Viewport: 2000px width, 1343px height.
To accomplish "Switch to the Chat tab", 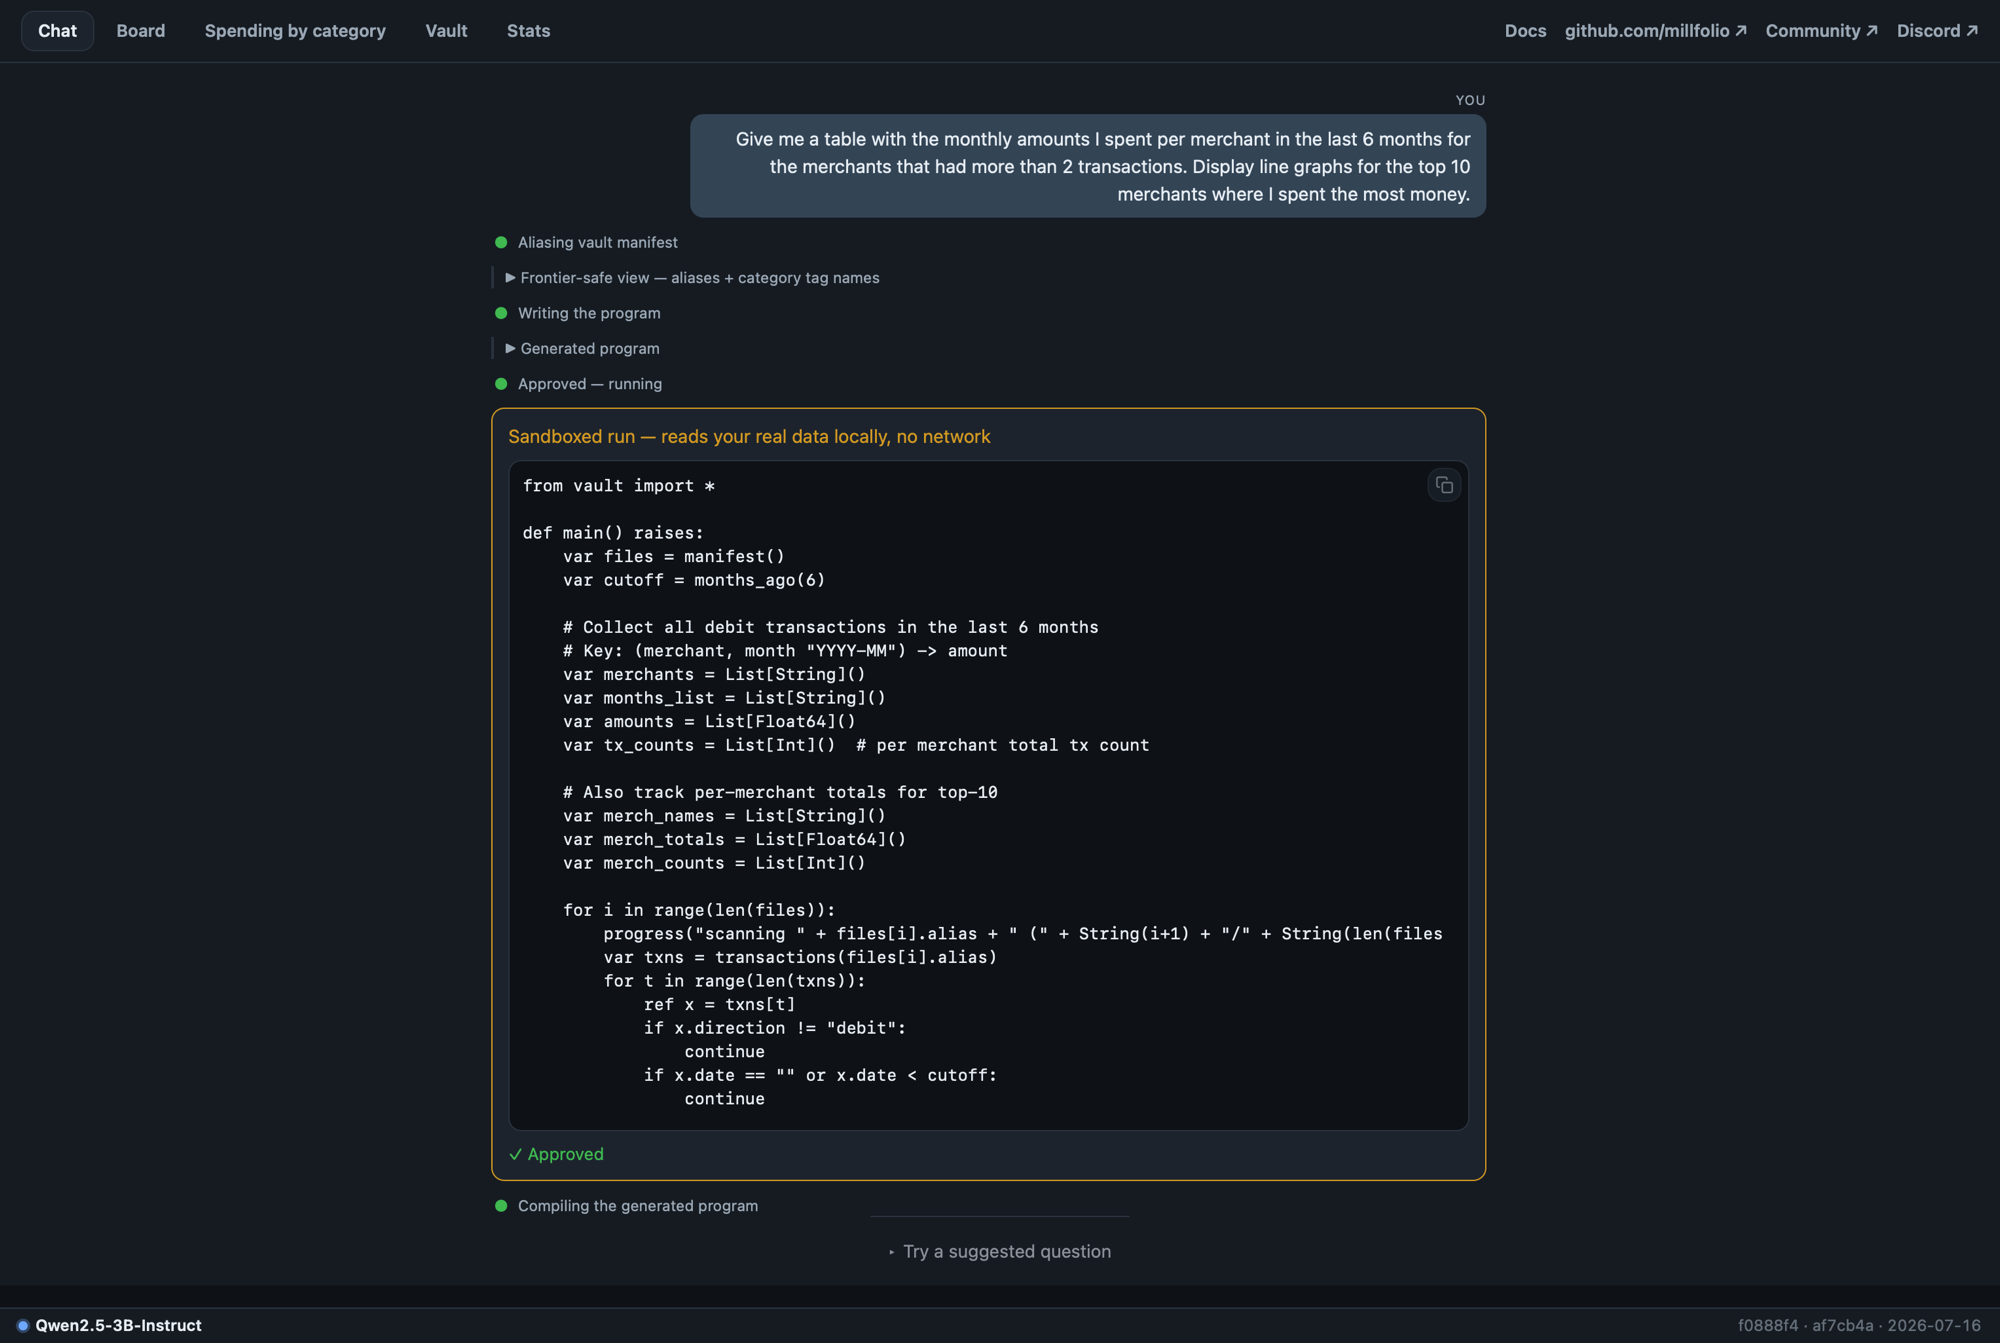I will tap(57, 31).
